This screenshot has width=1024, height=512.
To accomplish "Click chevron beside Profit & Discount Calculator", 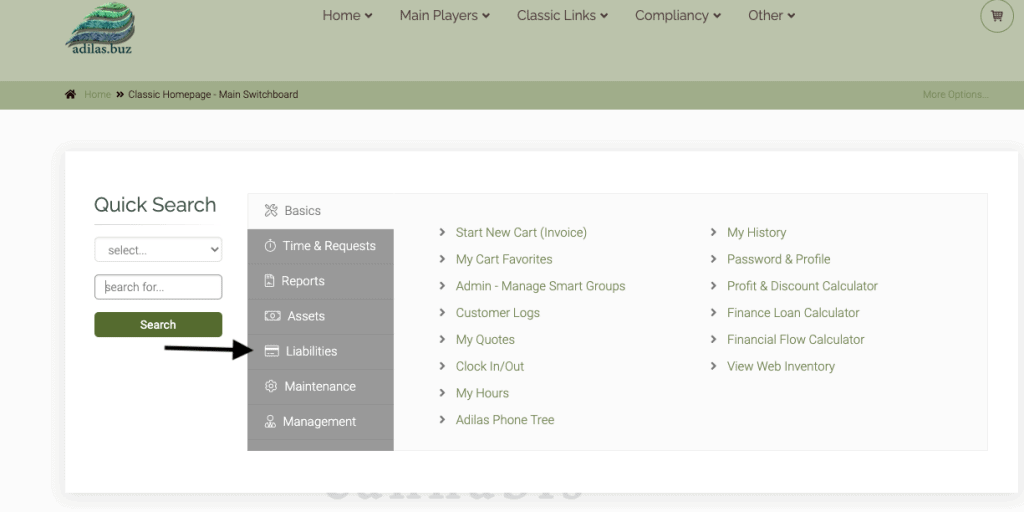I will 713,285.
